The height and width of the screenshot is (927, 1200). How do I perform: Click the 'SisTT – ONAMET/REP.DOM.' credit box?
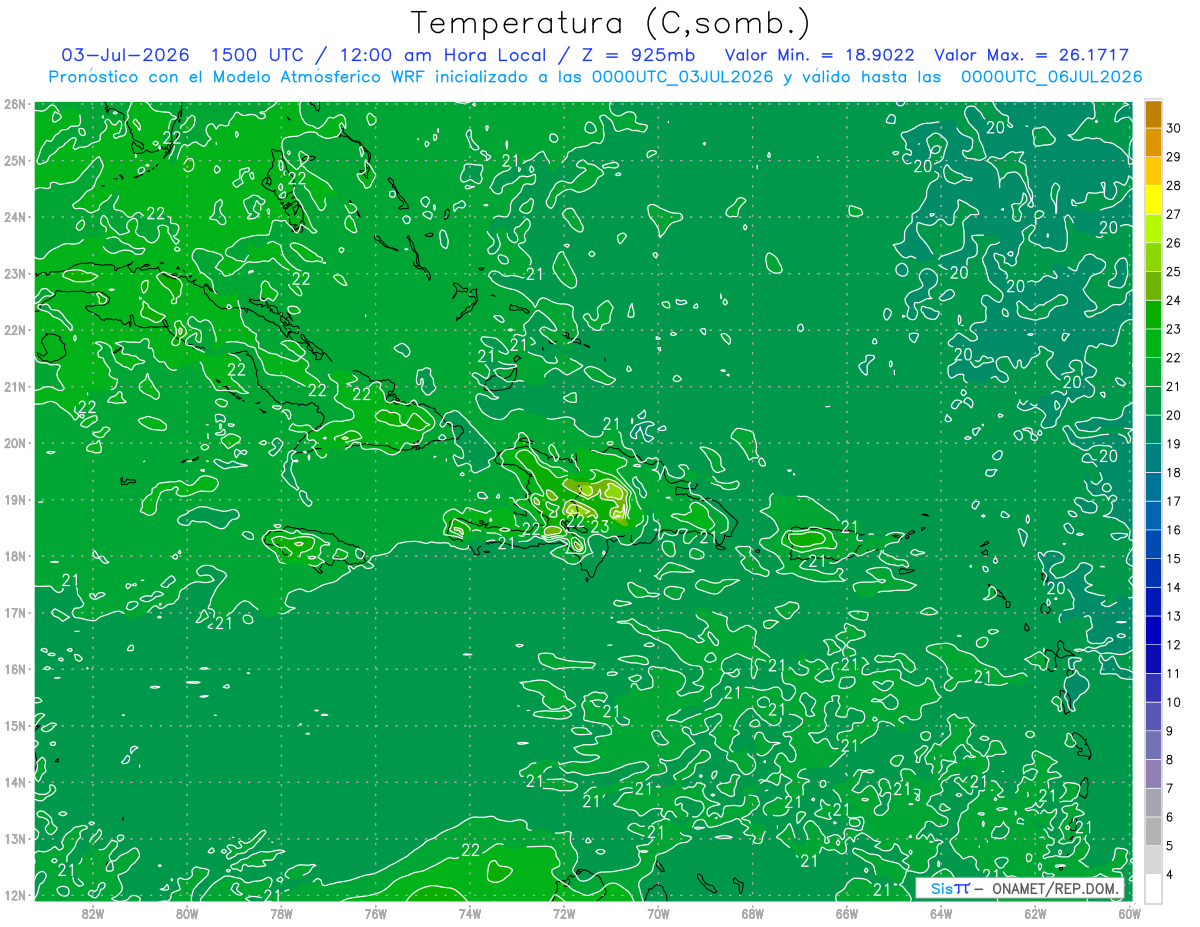1020,888
